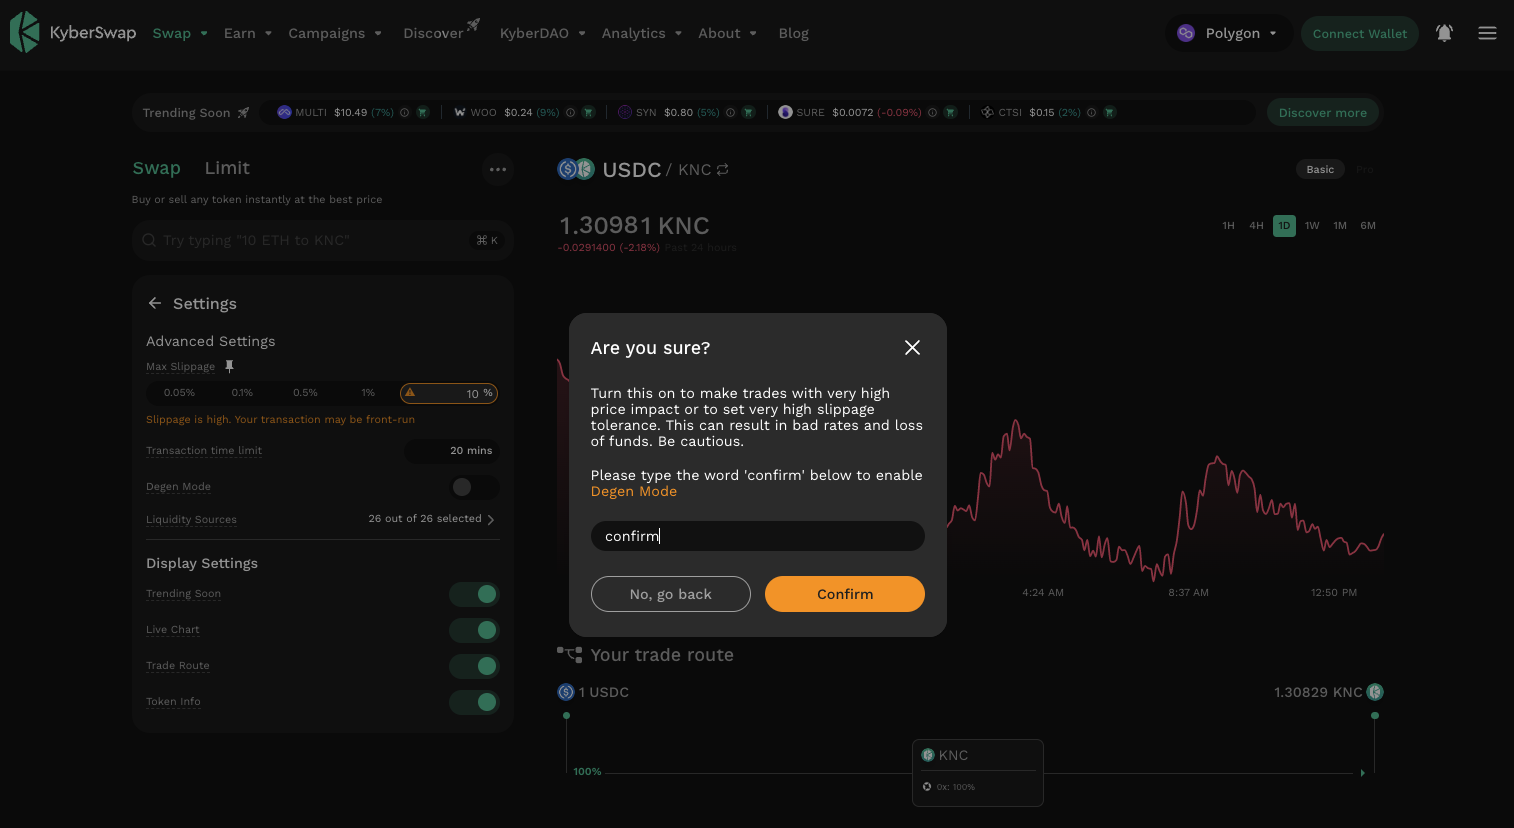Turn off the Live Chart toggle
1514x828 pixels.
click(473, 630)
